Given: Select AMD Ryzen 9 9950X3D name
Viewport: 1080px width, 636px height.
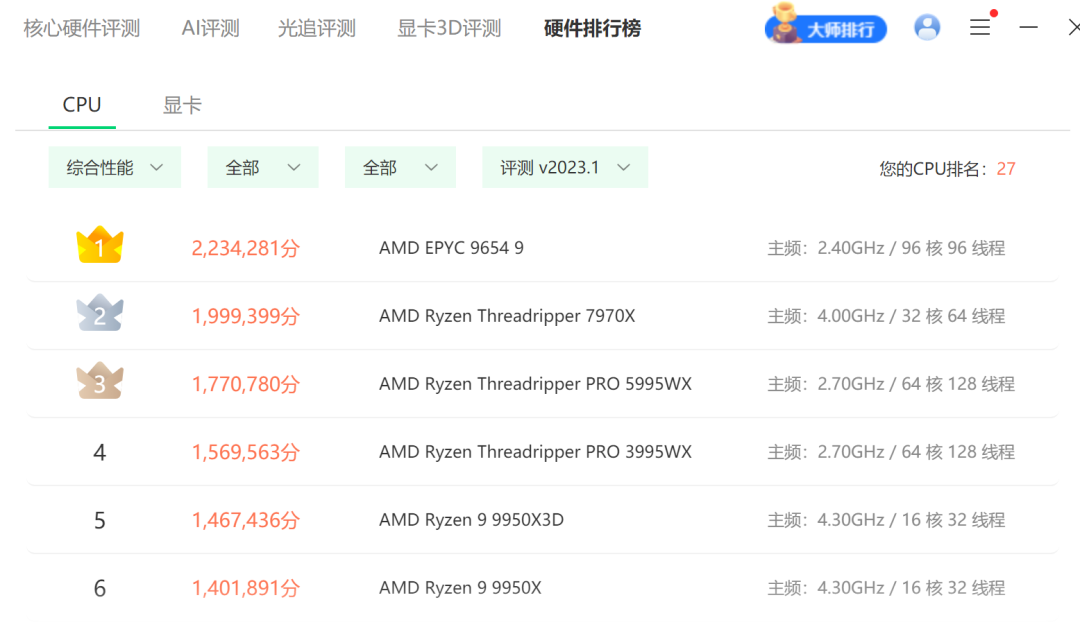Looking at the screenshot, I should (471, 520).
